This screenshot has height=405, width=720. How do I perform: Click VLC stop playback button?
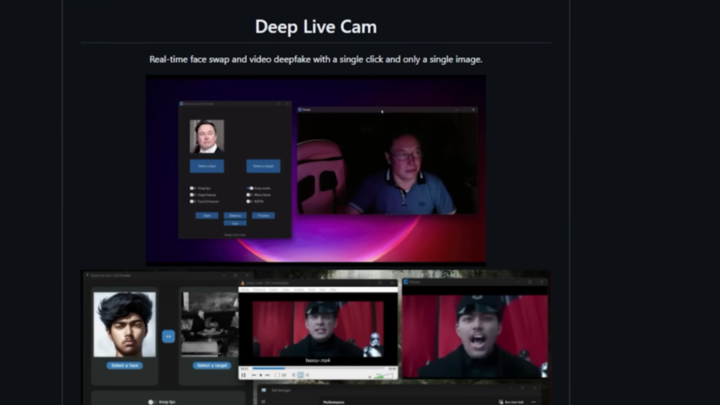pos(260,375)
